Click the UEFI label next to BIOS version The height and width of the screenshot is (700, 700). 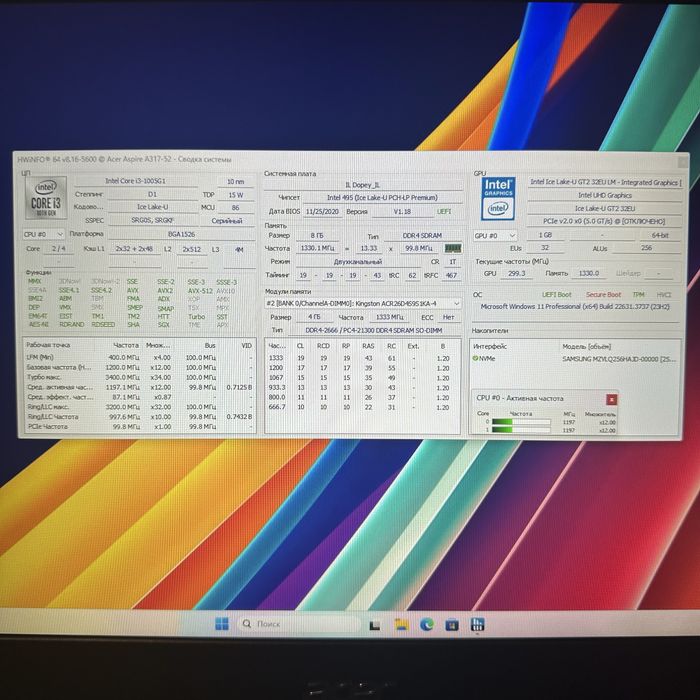444,212
